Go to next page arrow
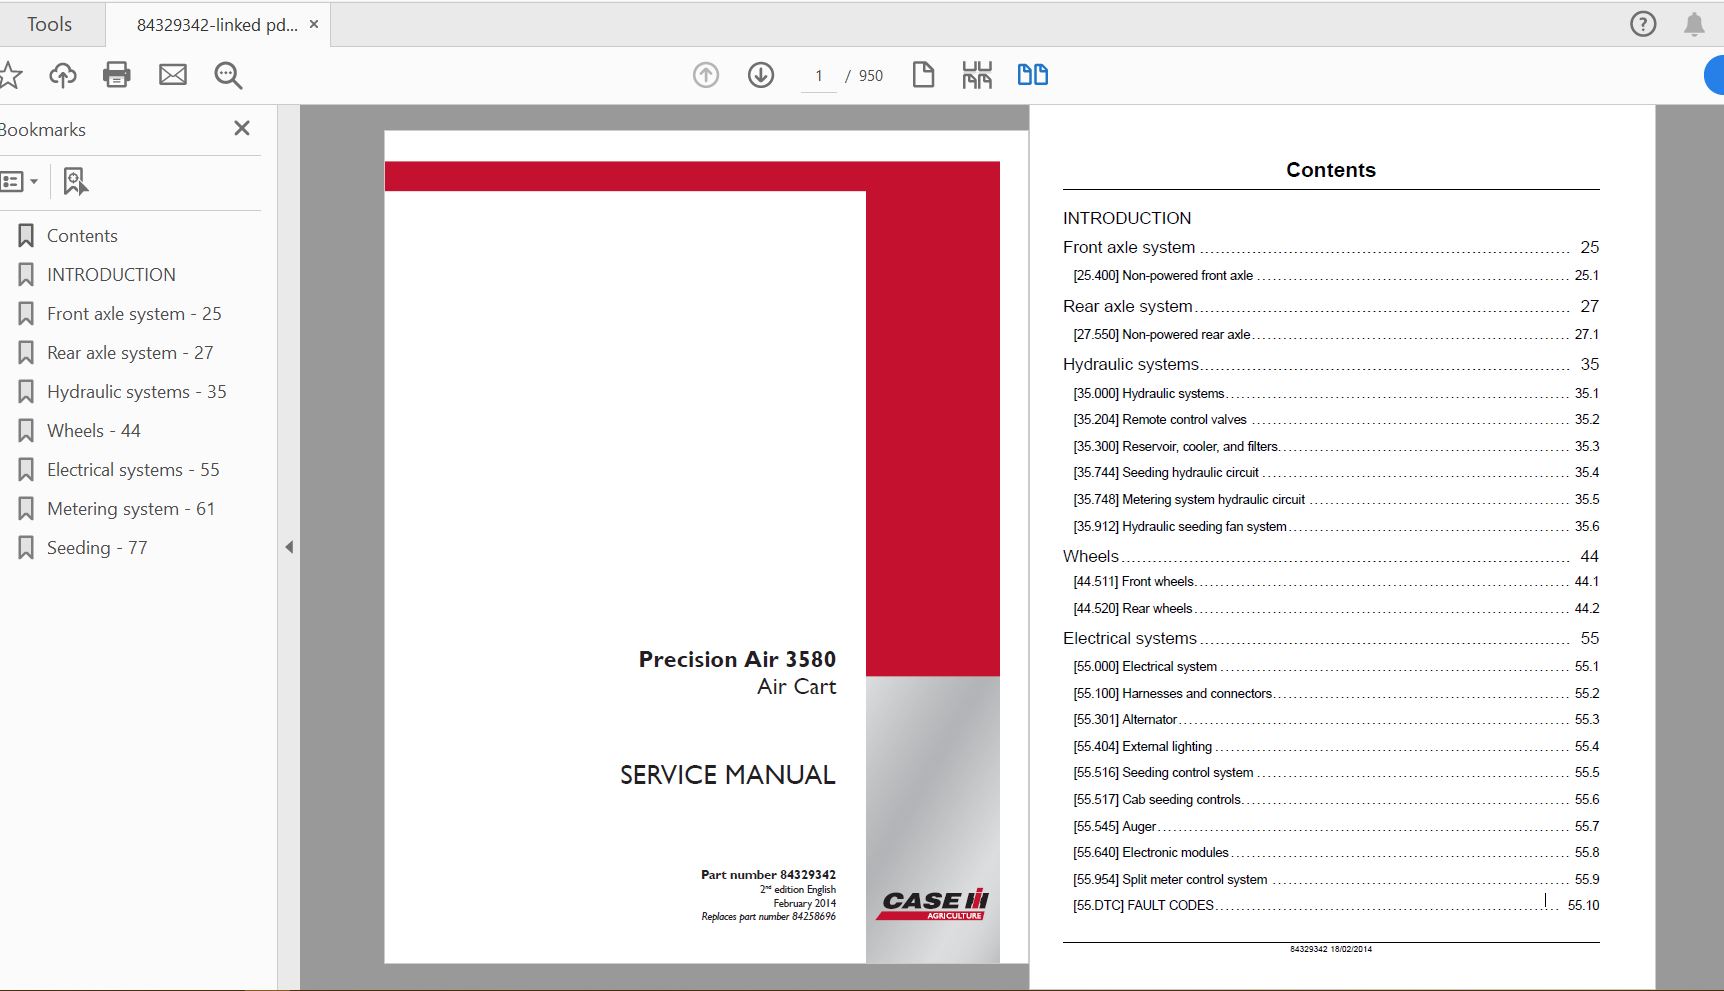Viewport: 1724px width, 991px height. point(761,75)
